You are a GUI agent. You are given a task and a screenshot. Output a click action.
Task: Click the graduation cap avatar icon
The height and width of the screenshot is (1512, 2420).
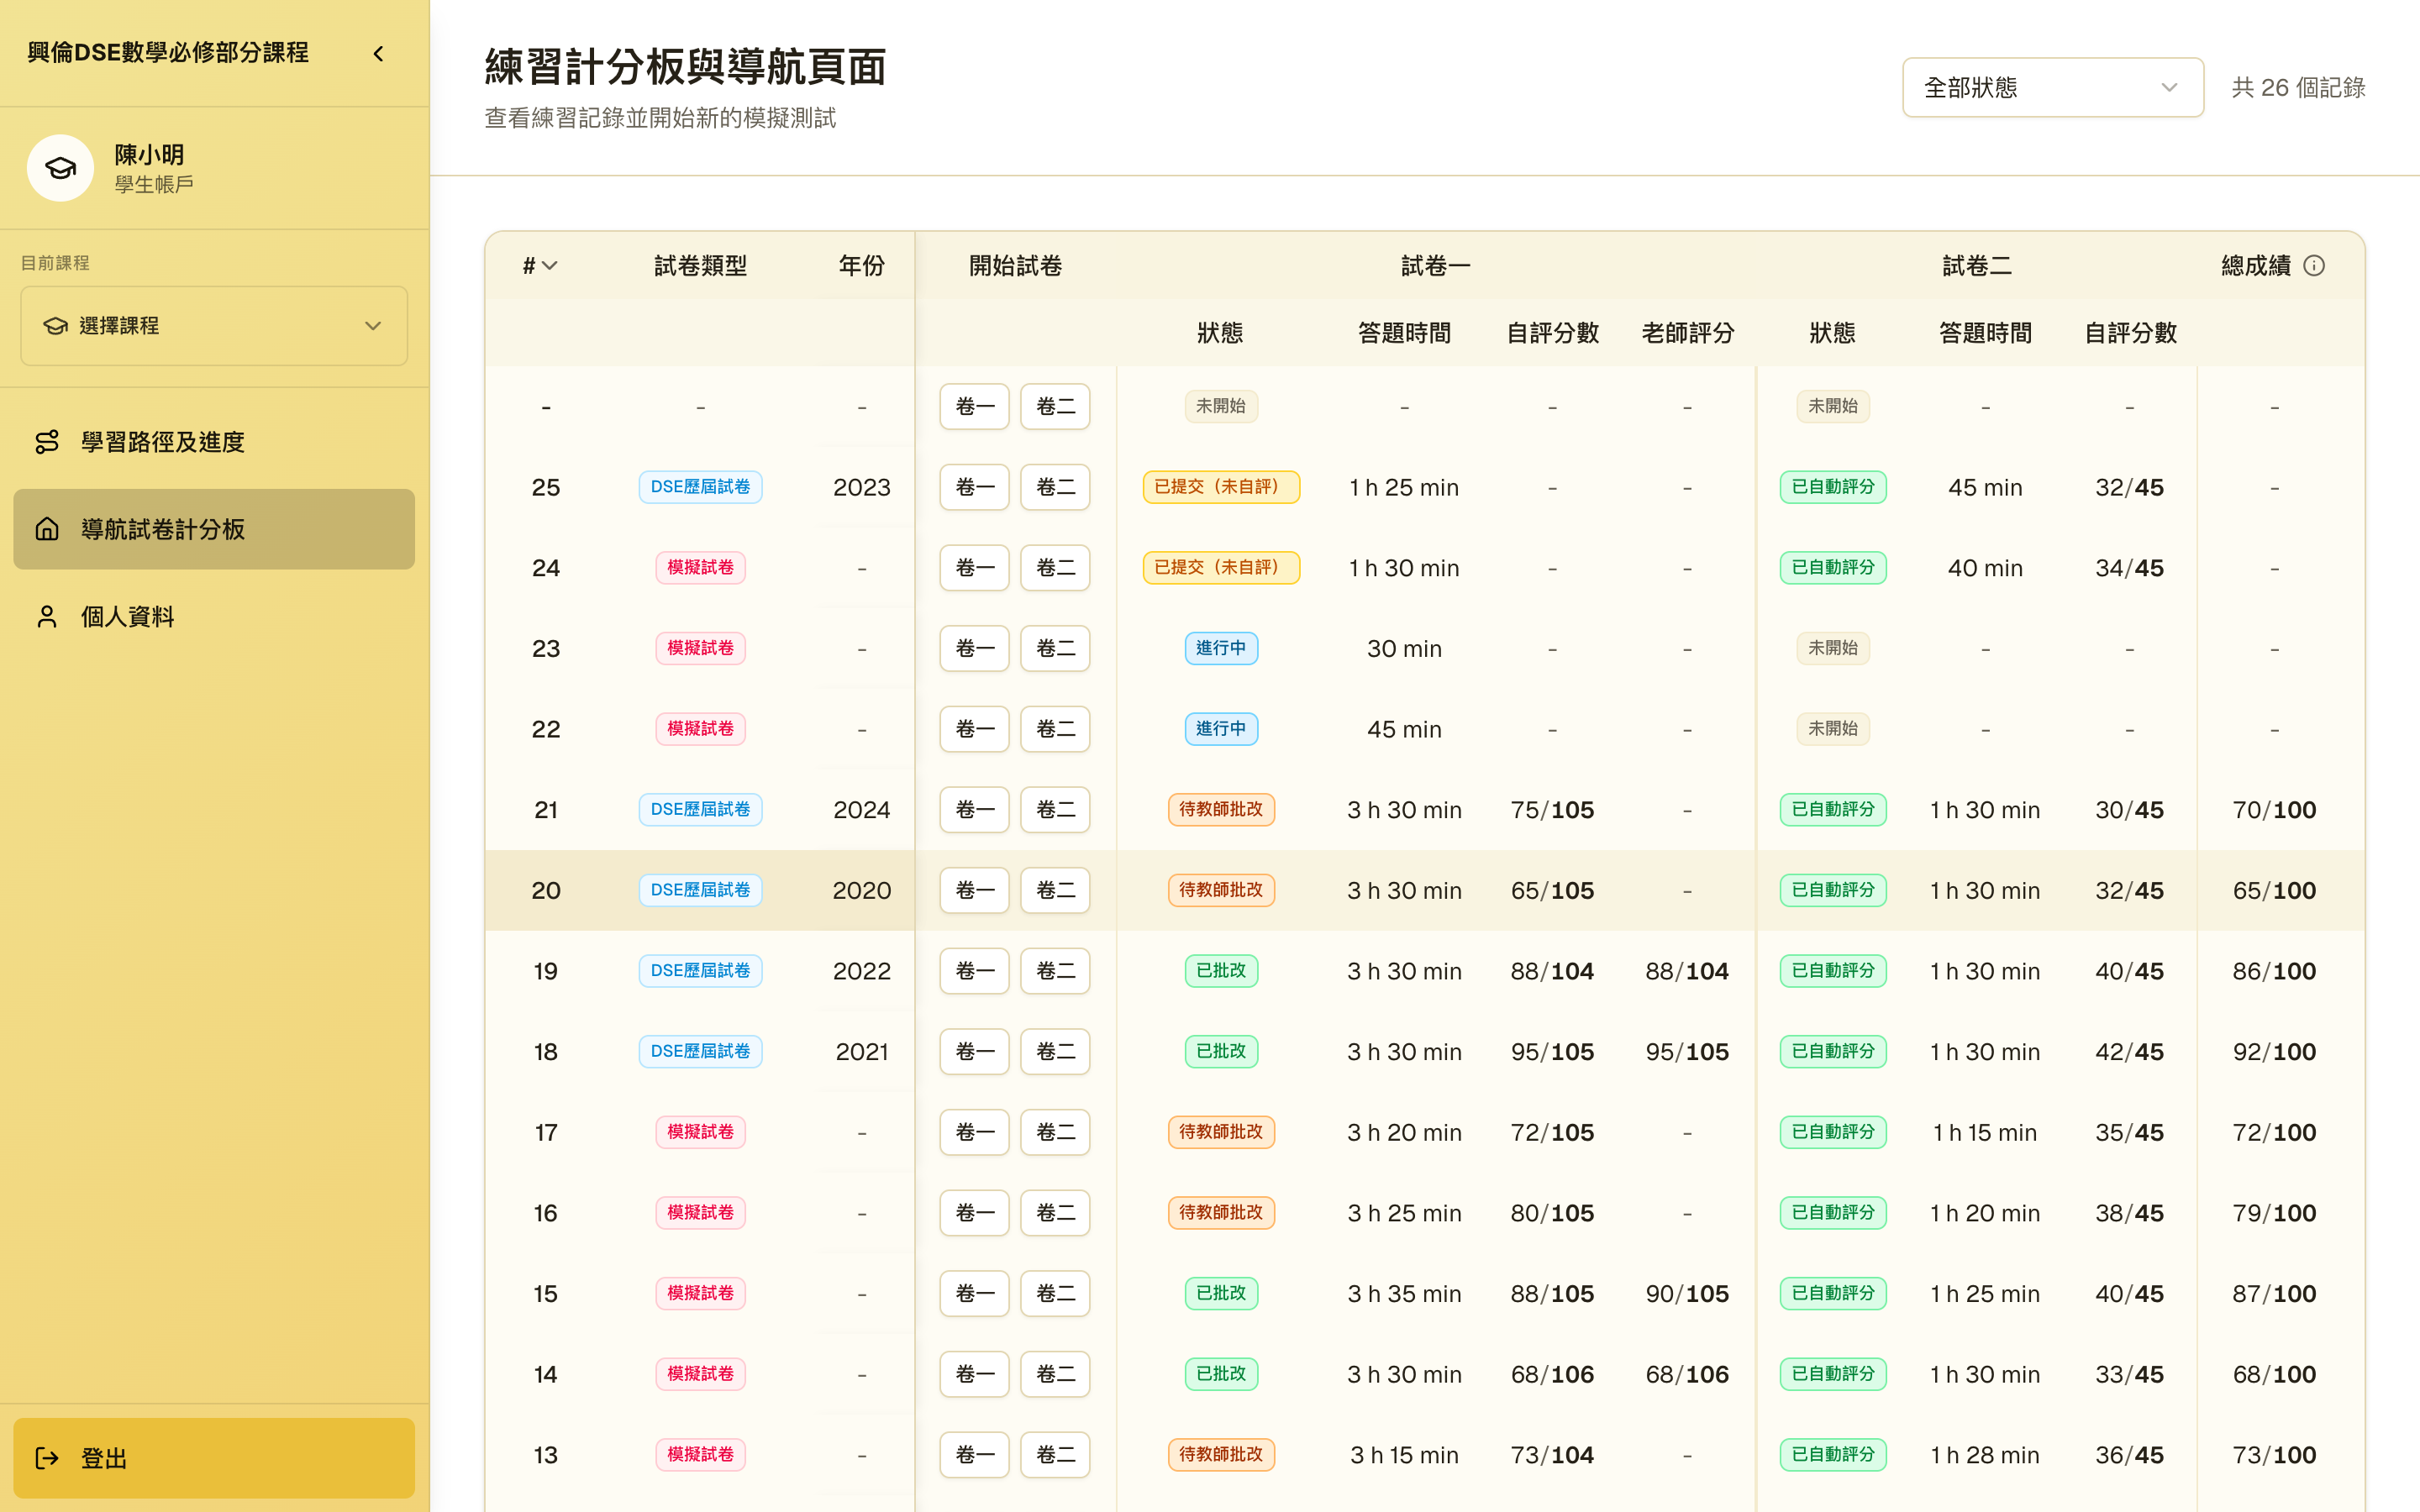point(60,168)
